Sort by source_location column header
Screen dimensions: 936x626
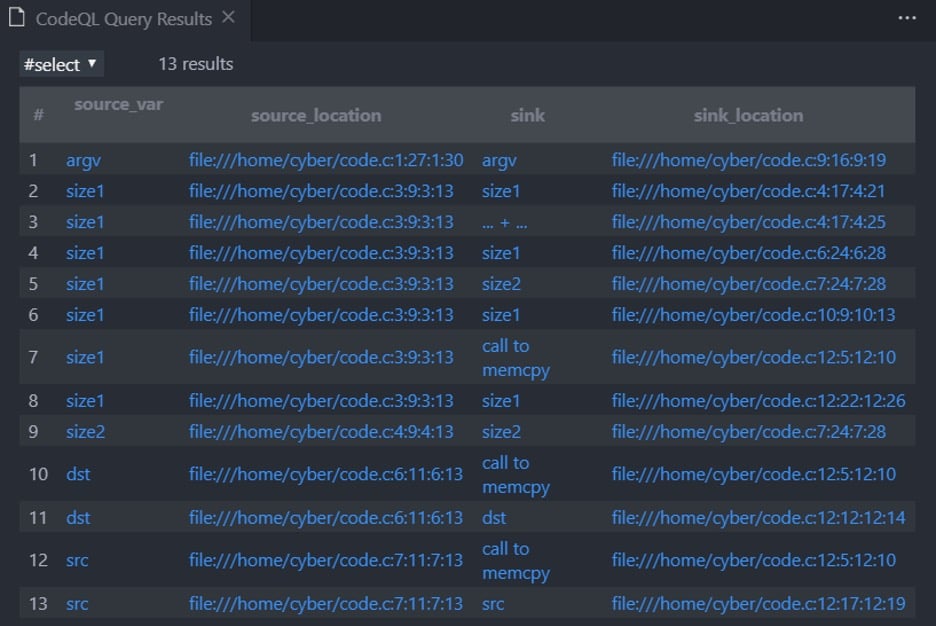pos(316,115)
